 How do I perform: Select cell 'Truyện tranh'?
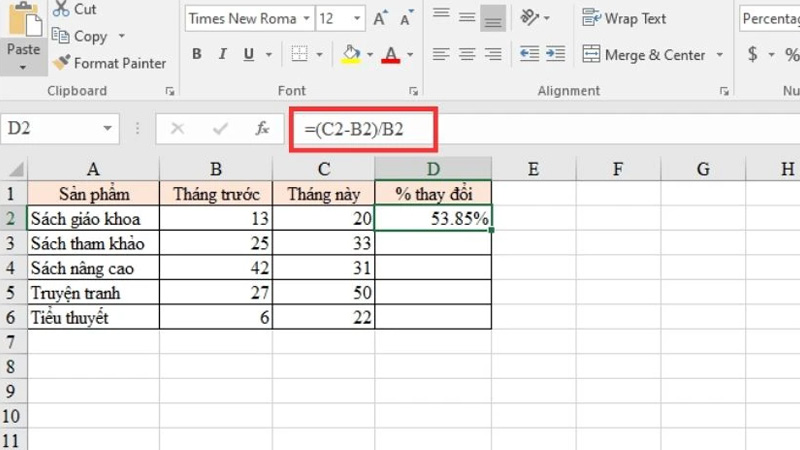tap(93, 292)
